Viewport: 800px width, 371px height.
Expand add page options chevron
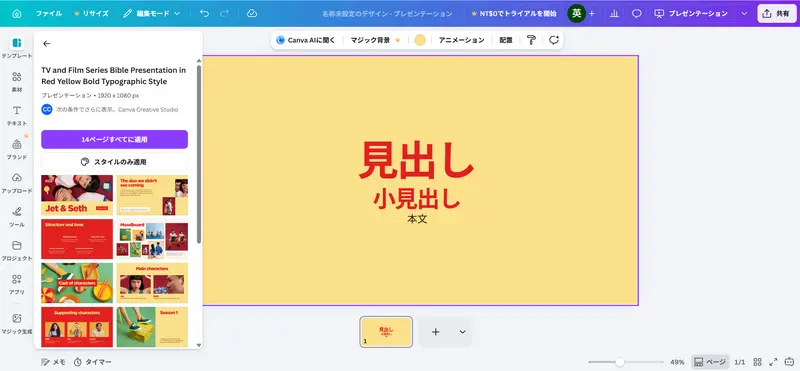tap(462, 332)
